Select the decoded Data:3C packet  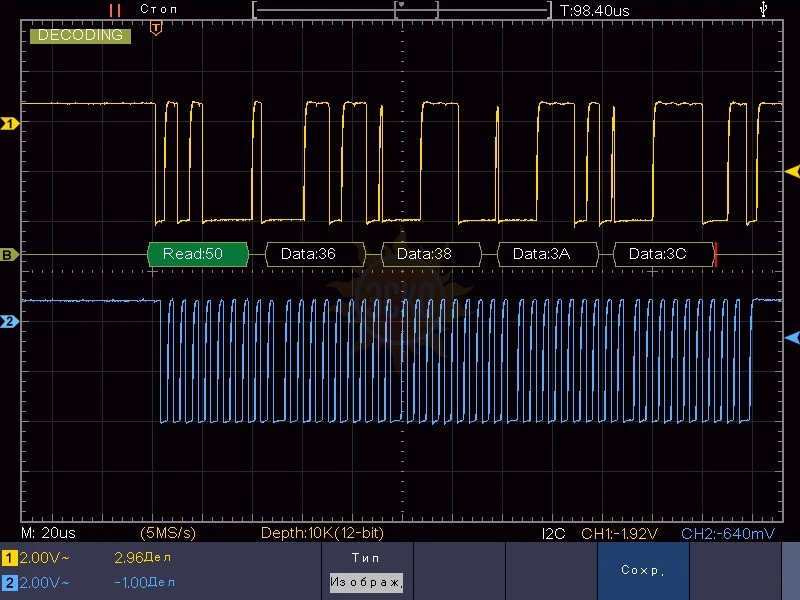663,254
